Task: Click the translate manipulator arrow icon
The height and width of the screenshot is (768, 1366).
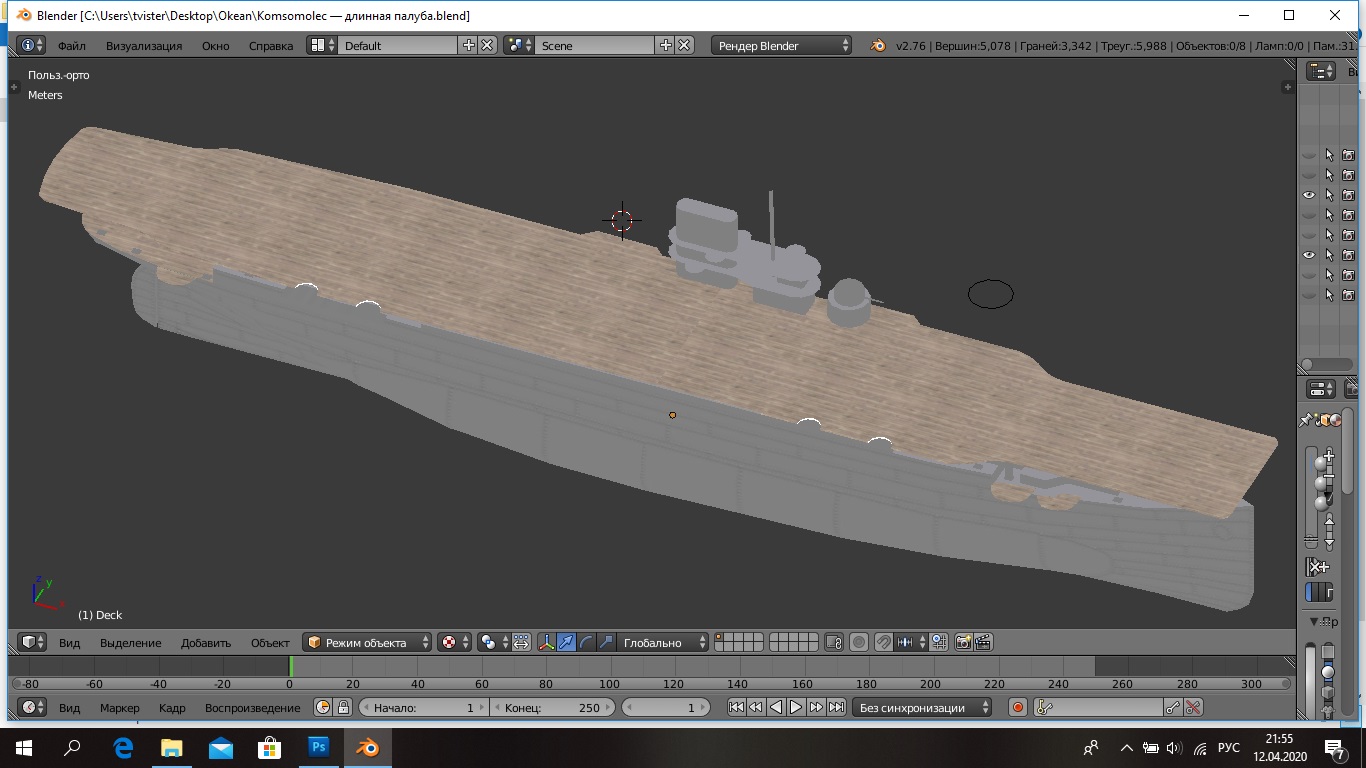Action: (567, 642)
